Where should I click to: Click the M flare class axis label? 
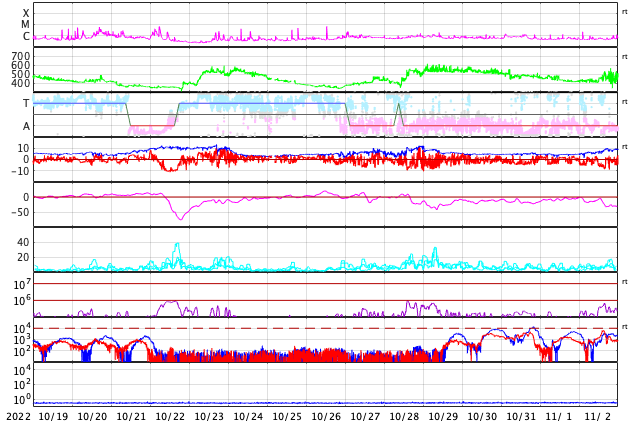click(25, 25)
